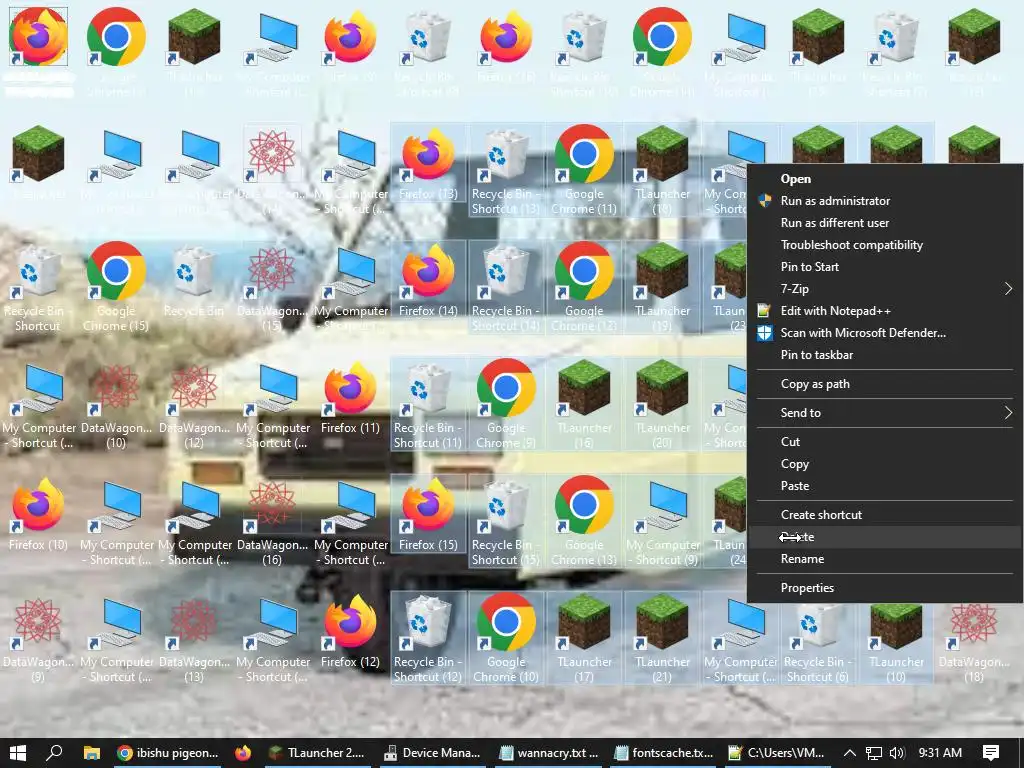The height and width of the screenshot is (768, 1024).
Task: Choose Cut in the context menu
Action: 885,441
